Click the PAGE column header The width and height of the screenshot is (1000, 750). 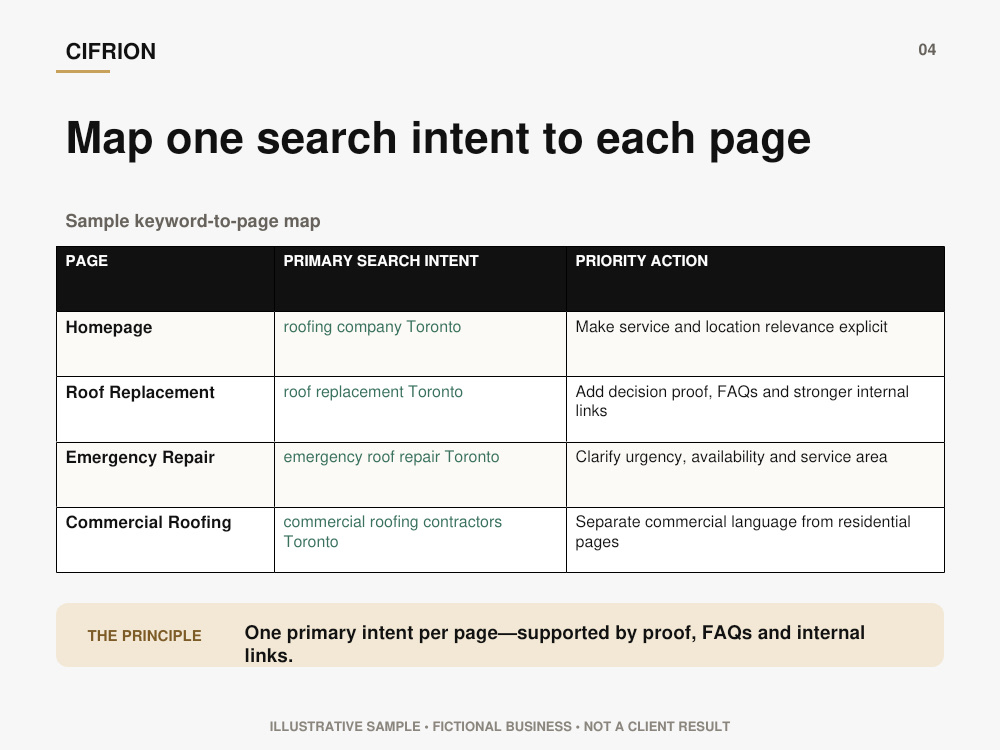click(x=87, y=261)
